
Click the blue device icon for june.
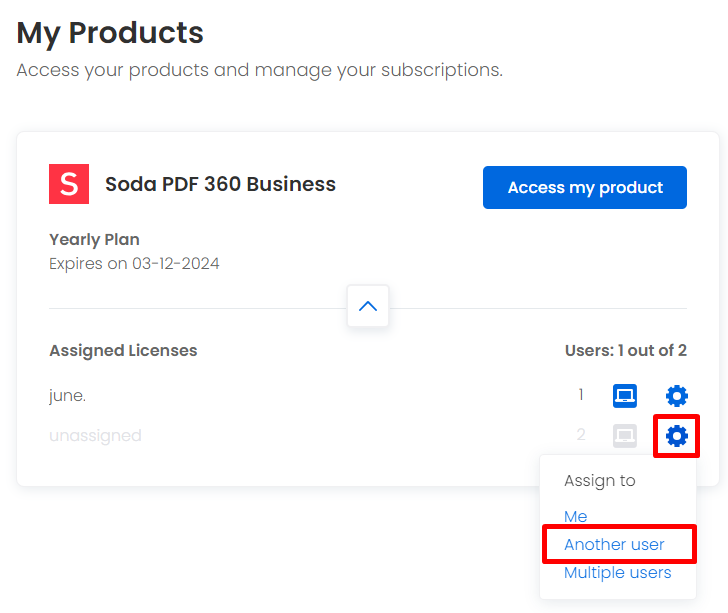[x=624, y=396]
